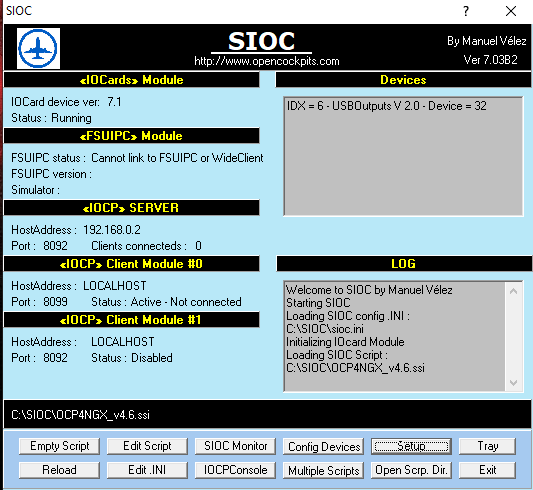Click the Empty Script button
Screen dimensions: 533x490
59,446
